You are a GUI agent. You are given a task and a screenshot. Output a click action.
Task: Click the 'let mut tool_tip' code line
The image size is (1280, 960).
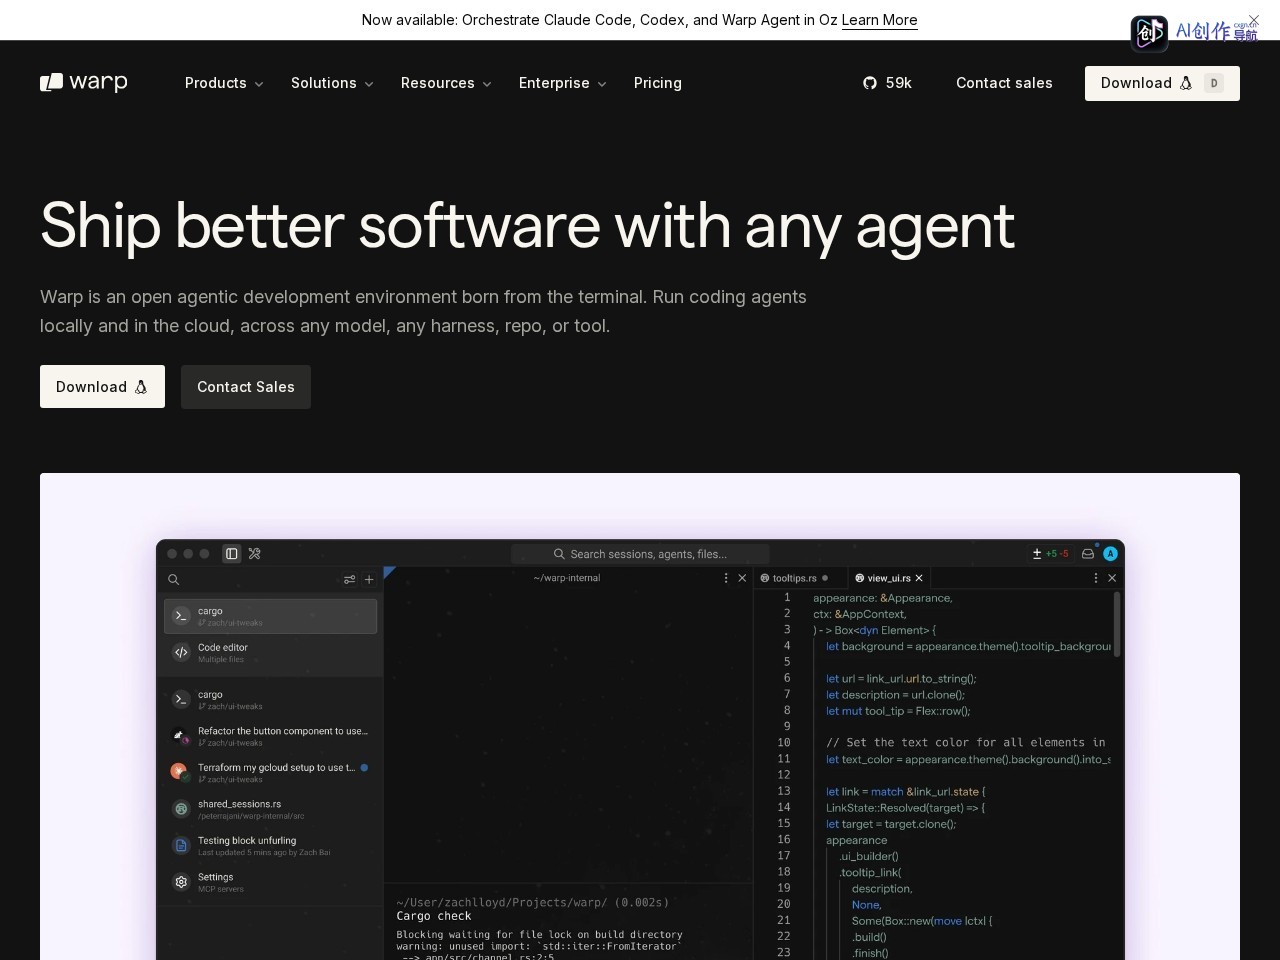[898, 711]
